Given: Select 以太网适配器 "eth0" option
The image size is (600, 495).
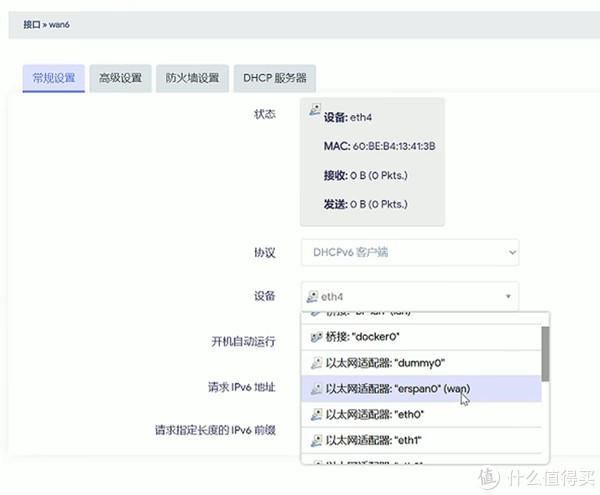Looking at the screenshot, I should 421,414.
